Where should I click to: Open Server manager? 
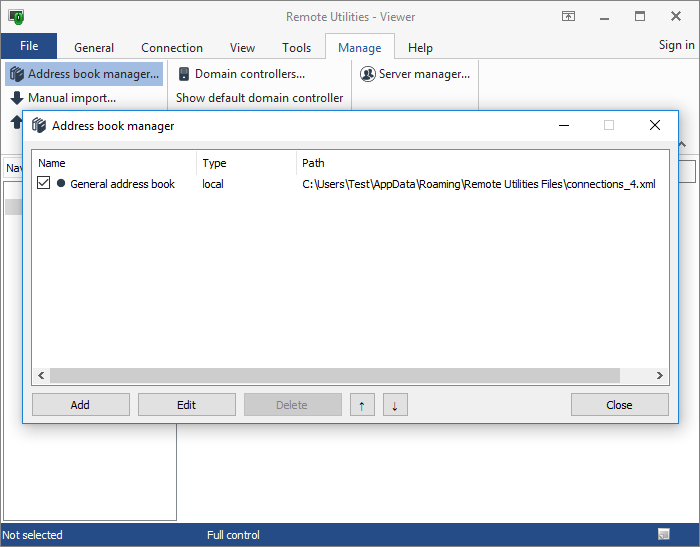[x=415, y=74]
